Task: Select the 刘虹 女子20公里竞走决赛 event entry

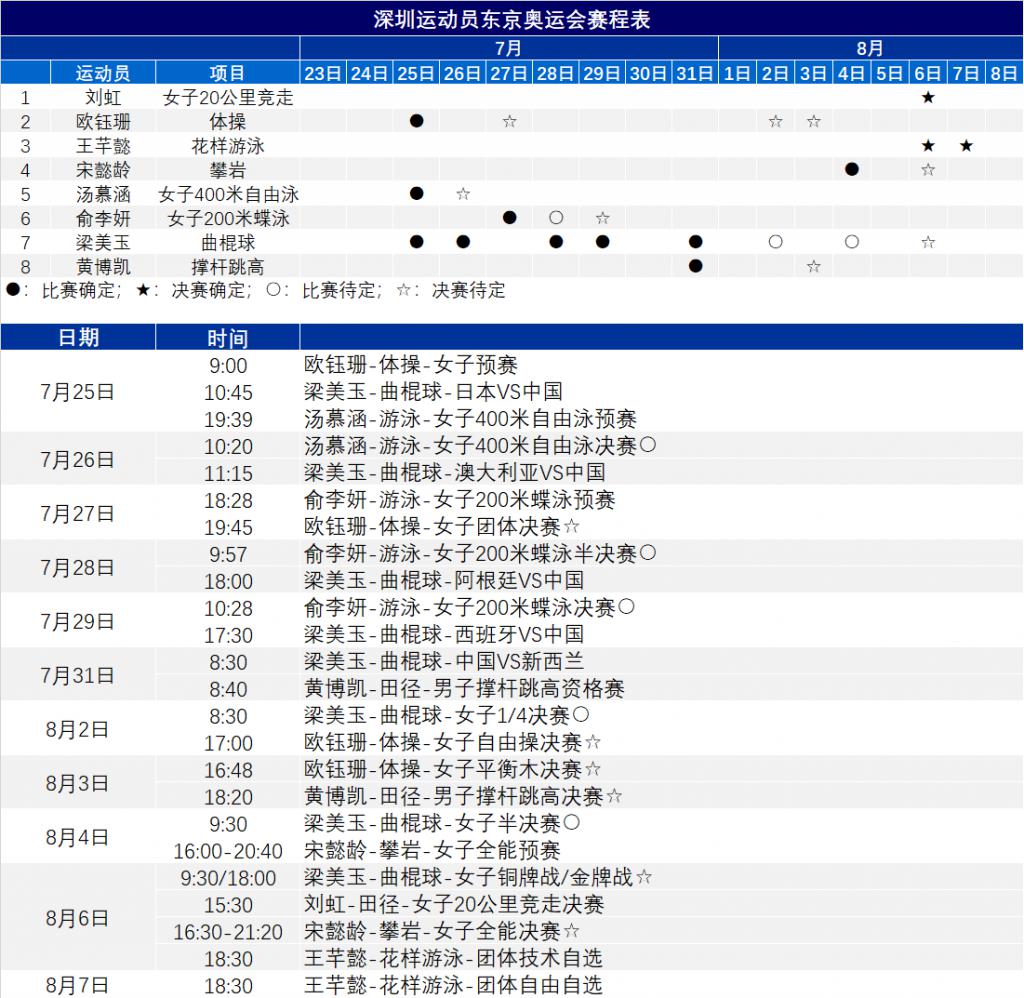Action: [454, 904]
